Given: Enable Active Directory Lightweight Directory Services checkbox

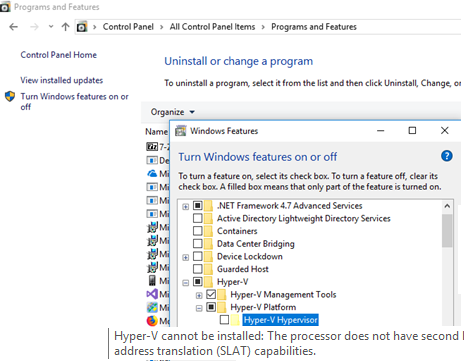Looking at the screenshot, I should [x=198, y=218].
